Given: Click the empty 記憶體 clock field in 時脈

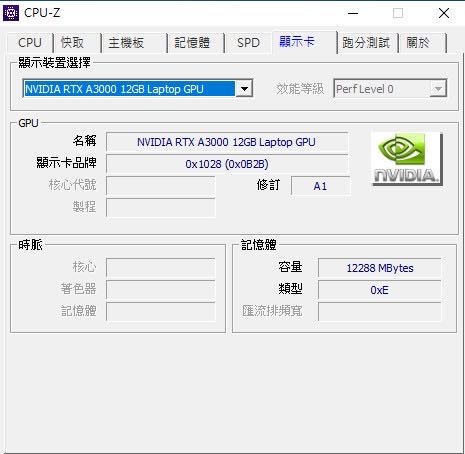Looking at the screenshot, I should 161,311.
